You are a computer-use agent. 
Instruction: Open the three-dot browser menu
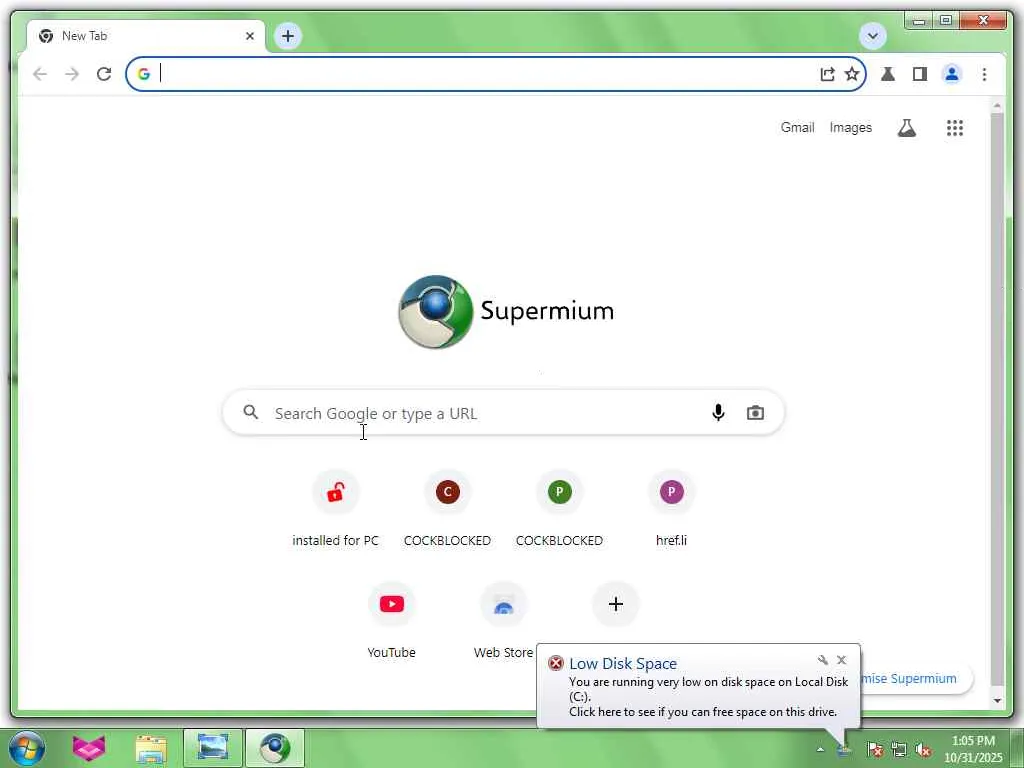point(984,74)
